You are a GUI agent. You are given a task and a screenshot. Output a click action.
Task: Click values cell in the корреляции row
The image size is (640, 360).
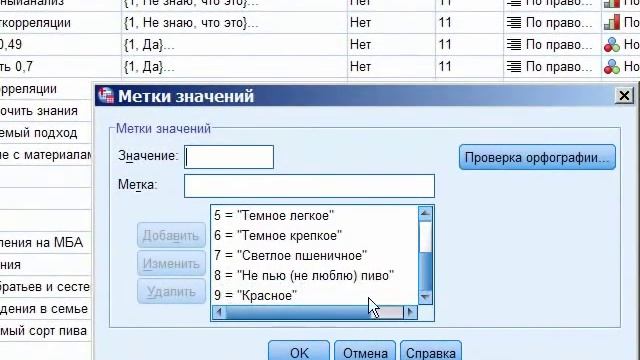click(x=234, y=22)
